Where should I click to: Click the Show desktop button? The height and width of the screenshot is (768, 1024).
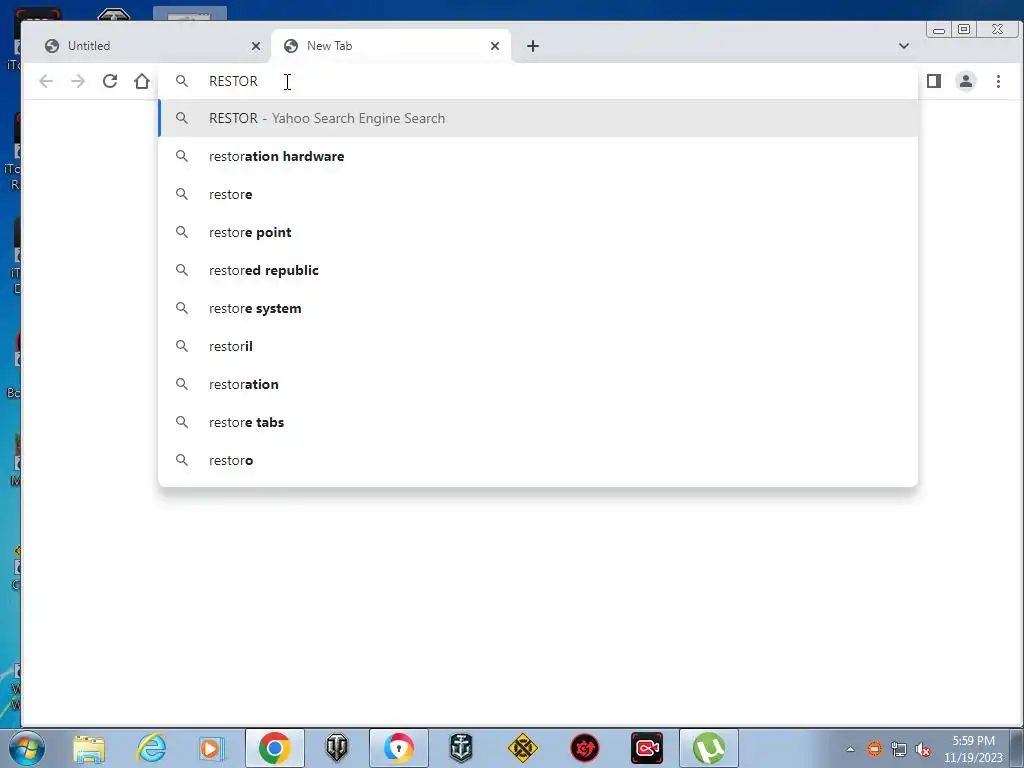point(1017,748)
